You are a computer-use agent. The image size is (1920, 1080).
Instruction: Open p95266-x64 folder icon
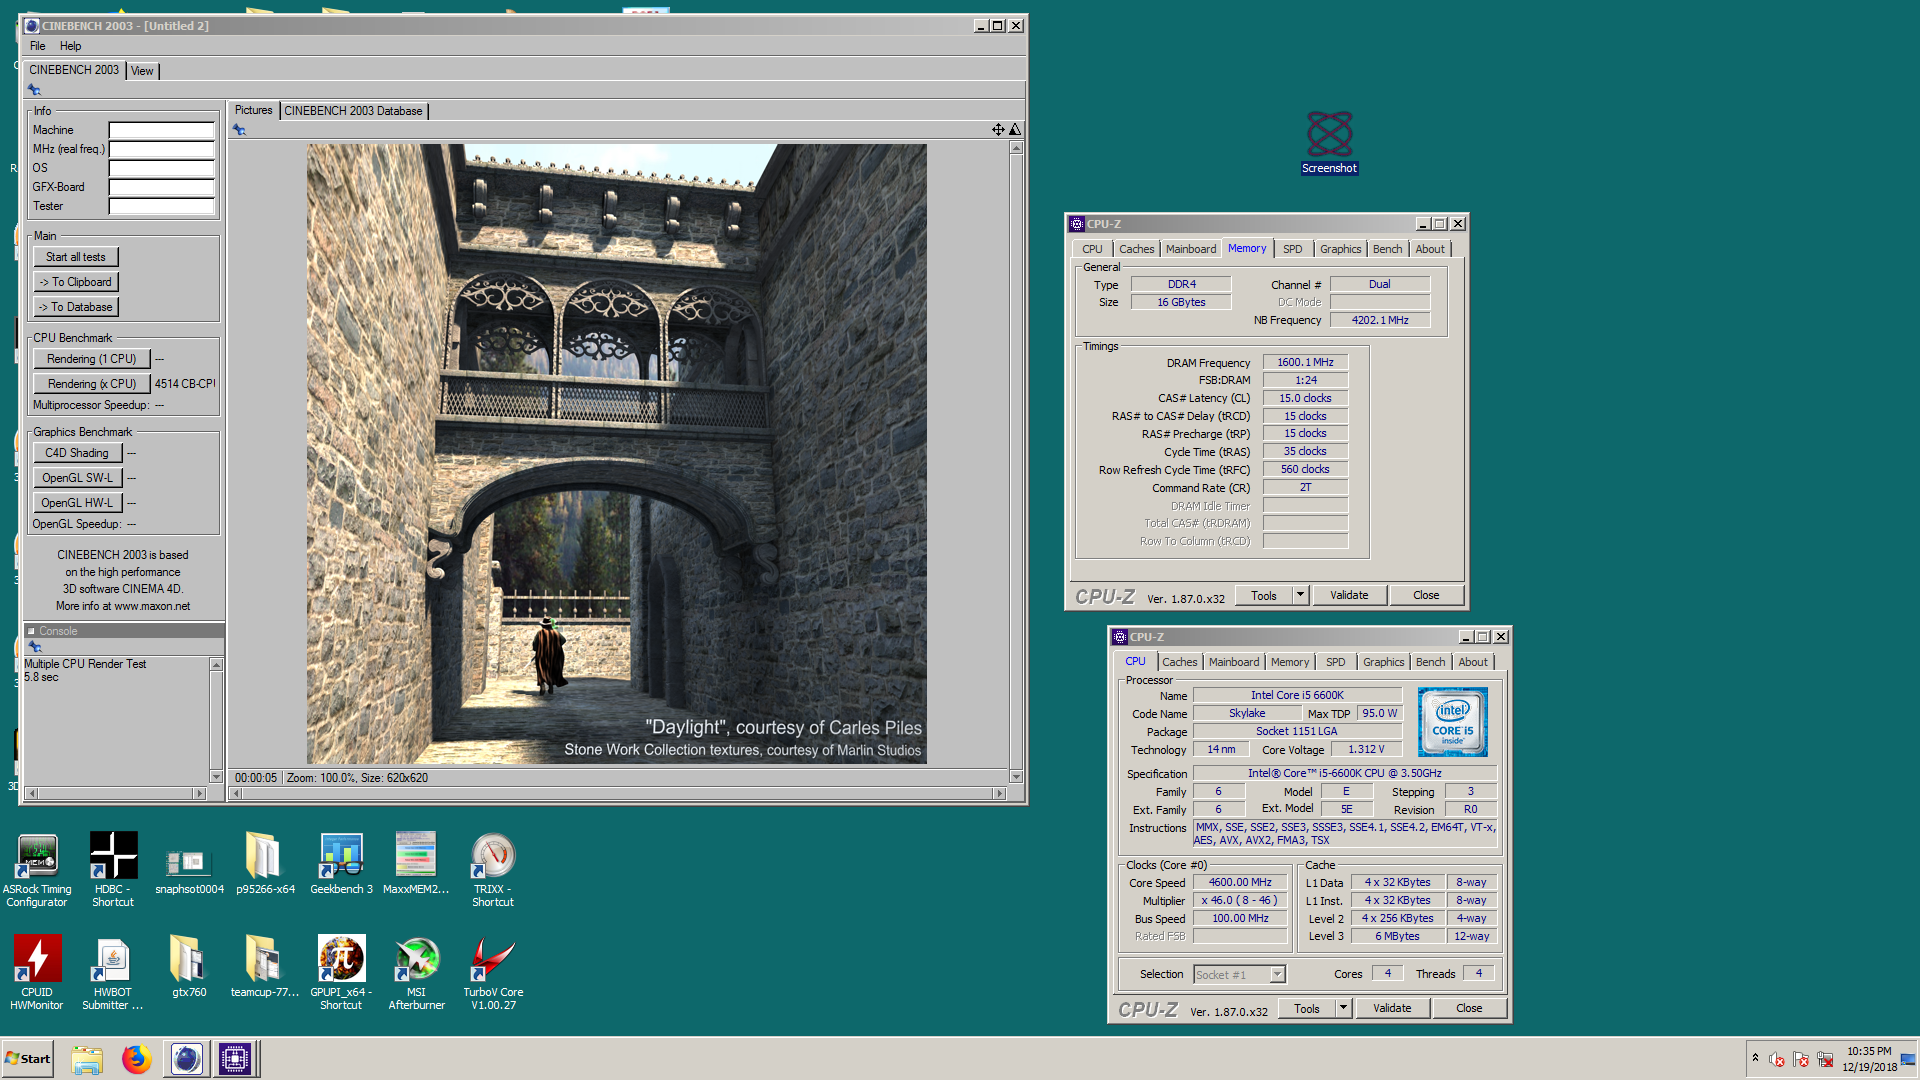[x=265, y=865]
